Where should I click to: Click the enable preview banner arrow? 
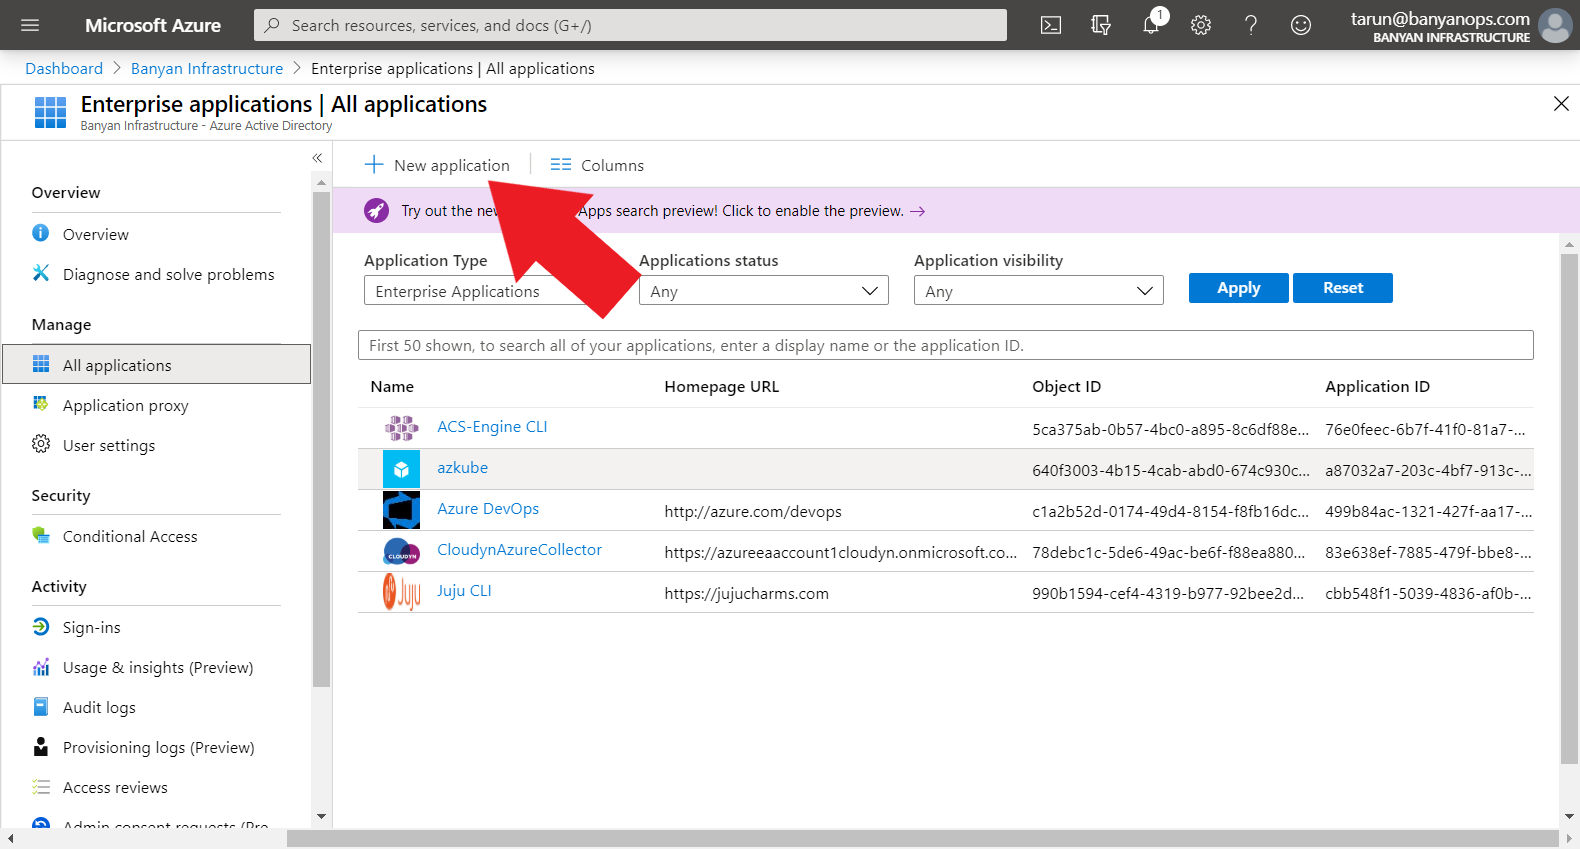click(x=917, y=211)
